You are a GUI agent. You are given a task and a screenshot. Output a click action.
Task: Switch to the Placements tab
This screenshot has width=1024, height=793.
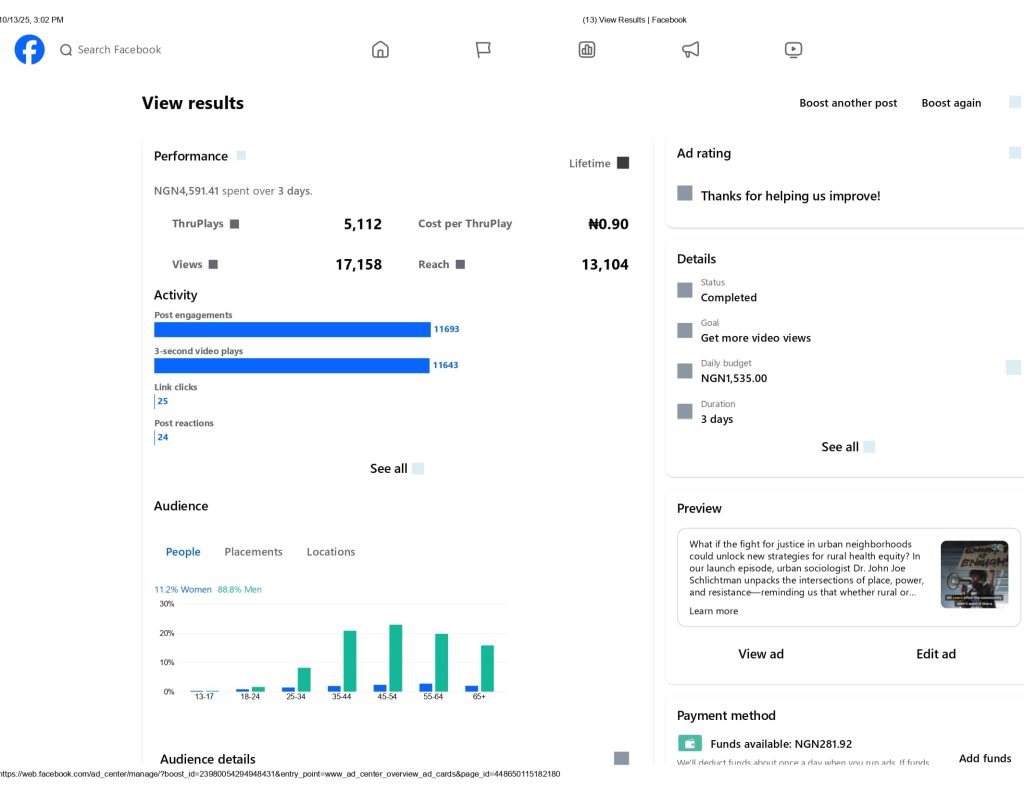(253, 552)
